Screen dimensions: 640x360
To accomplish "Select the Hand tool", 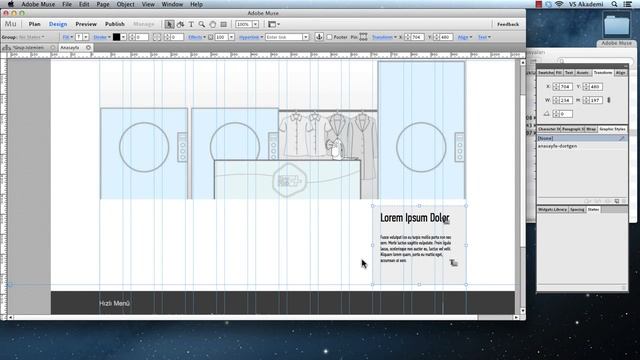I will pos(213,24).
